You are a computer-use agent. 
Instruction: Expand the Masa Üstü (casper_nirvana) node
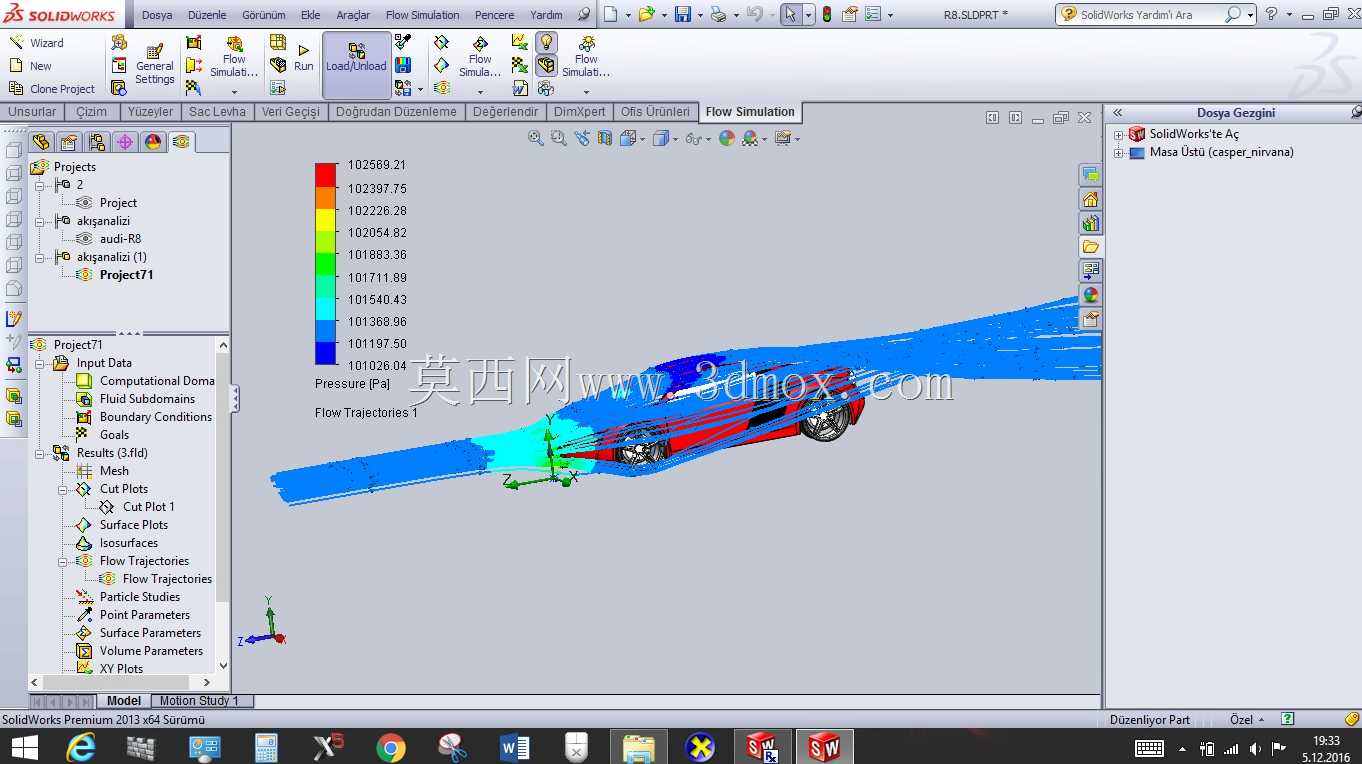tap(1119, 153)
